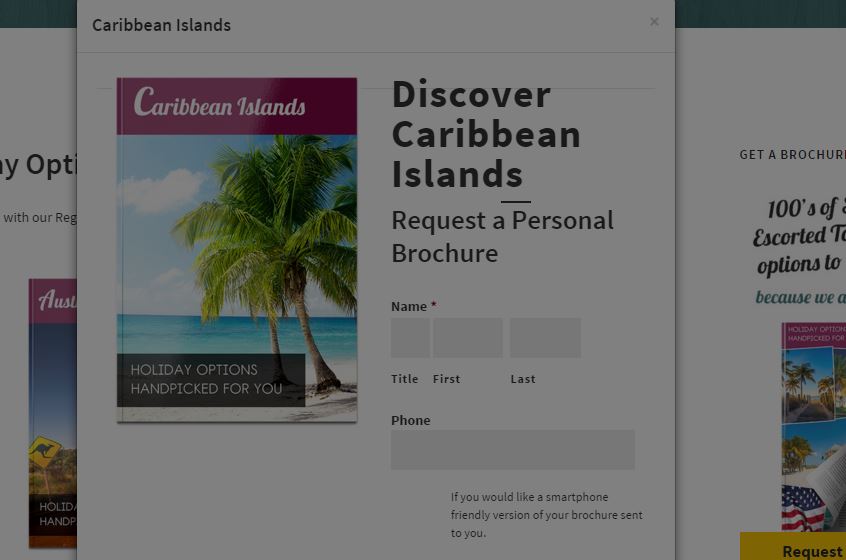Viewport: 846px width, 560px height.
Task: Click the smartphone friendly version note
Action: pyautogui.click(x=547, y=515)
